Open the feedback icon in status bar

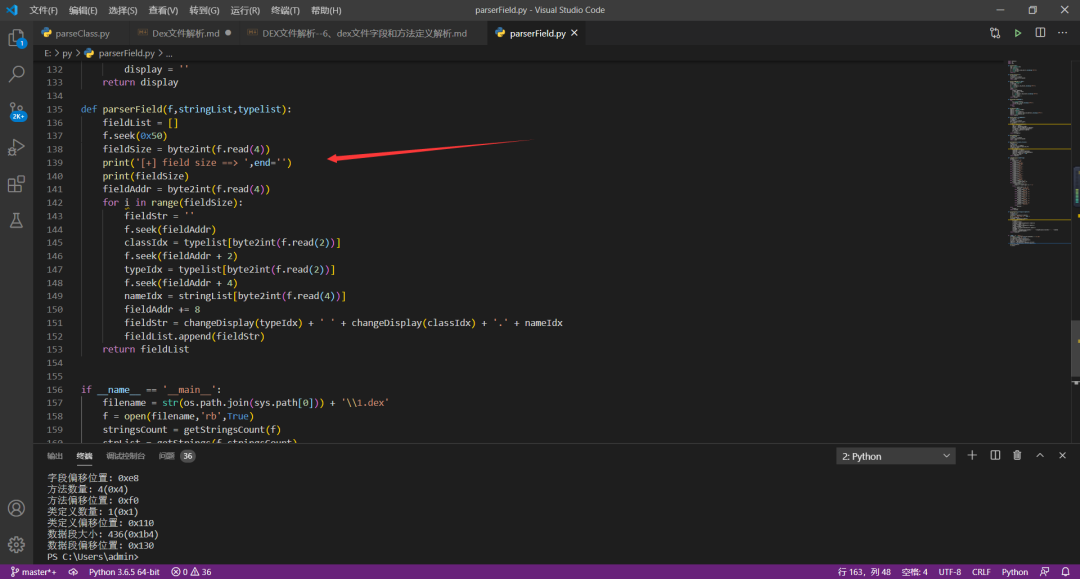(1044, 572)
